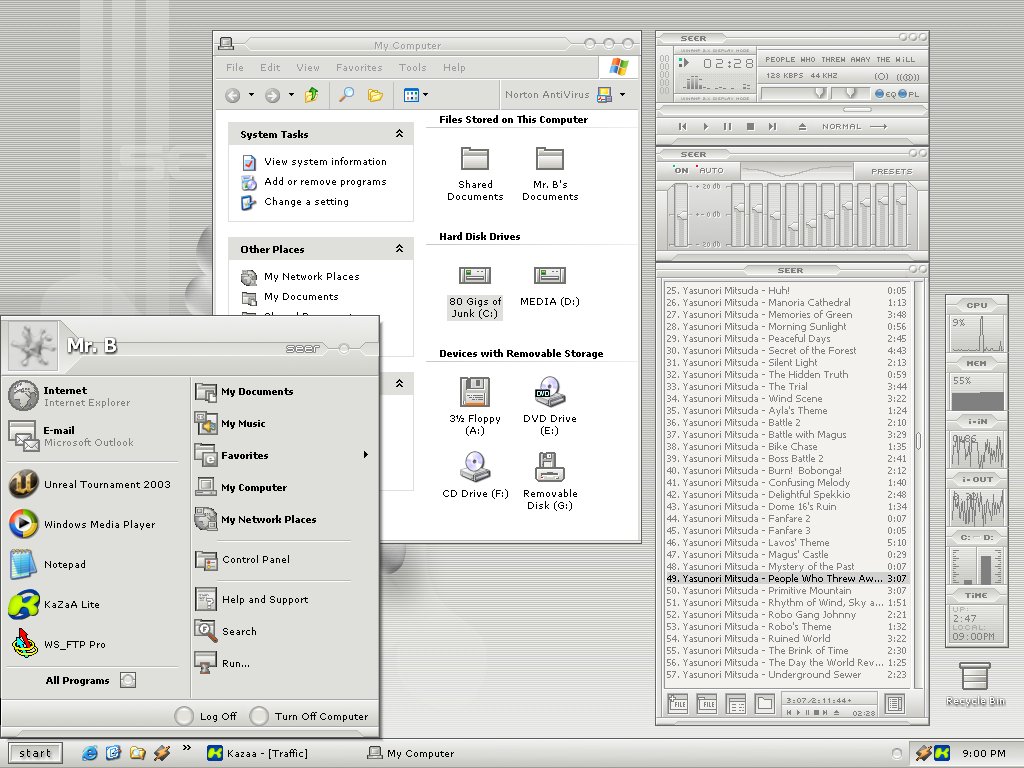Viewport: 1024px width, 768px height.
Task: Open the Favorites menu in menu bar
Action: click(x=358, y=68)
